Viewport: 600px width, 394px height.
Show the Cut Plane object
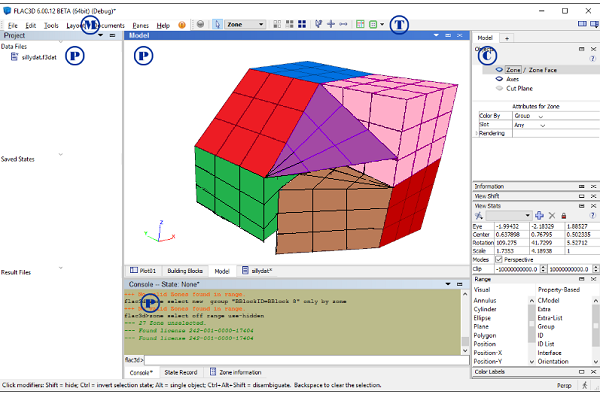[499, 88]
